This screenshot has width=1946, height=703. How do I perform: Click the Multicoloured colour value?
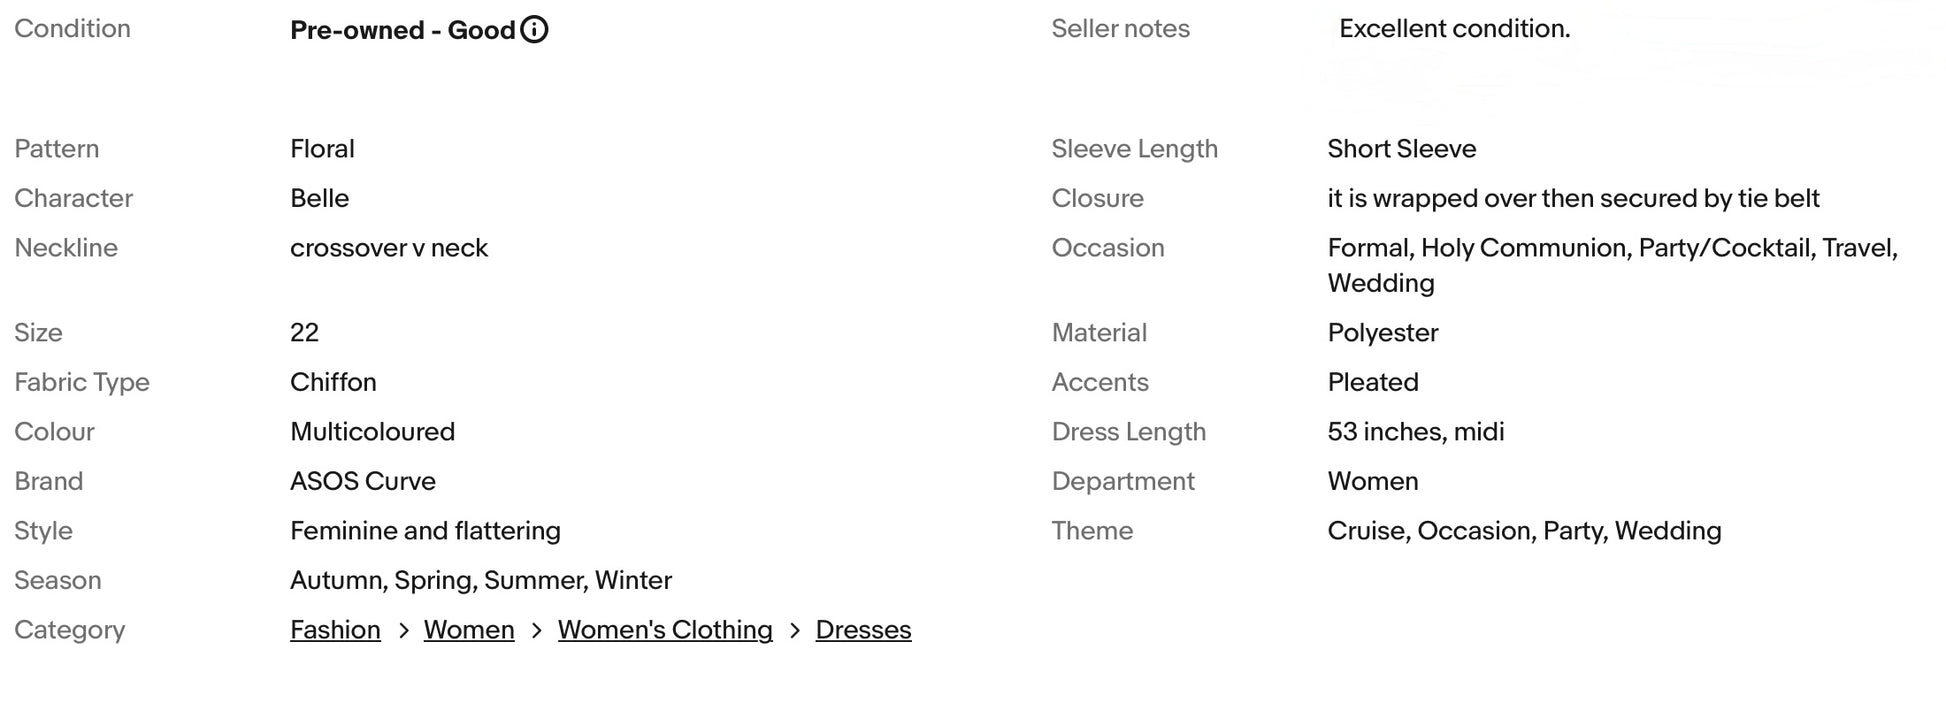tap(372, 432)
